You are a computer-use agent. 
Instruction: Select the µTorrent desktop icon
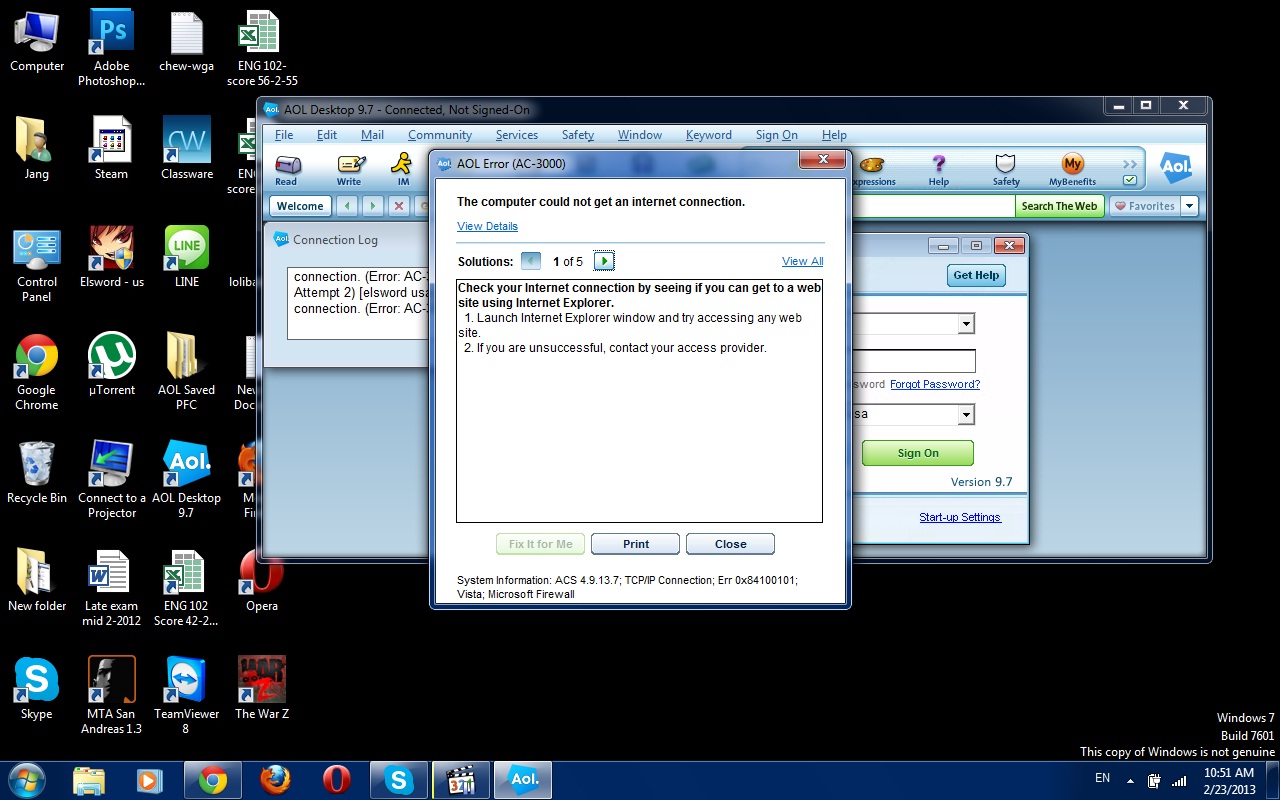coord(111,365)
